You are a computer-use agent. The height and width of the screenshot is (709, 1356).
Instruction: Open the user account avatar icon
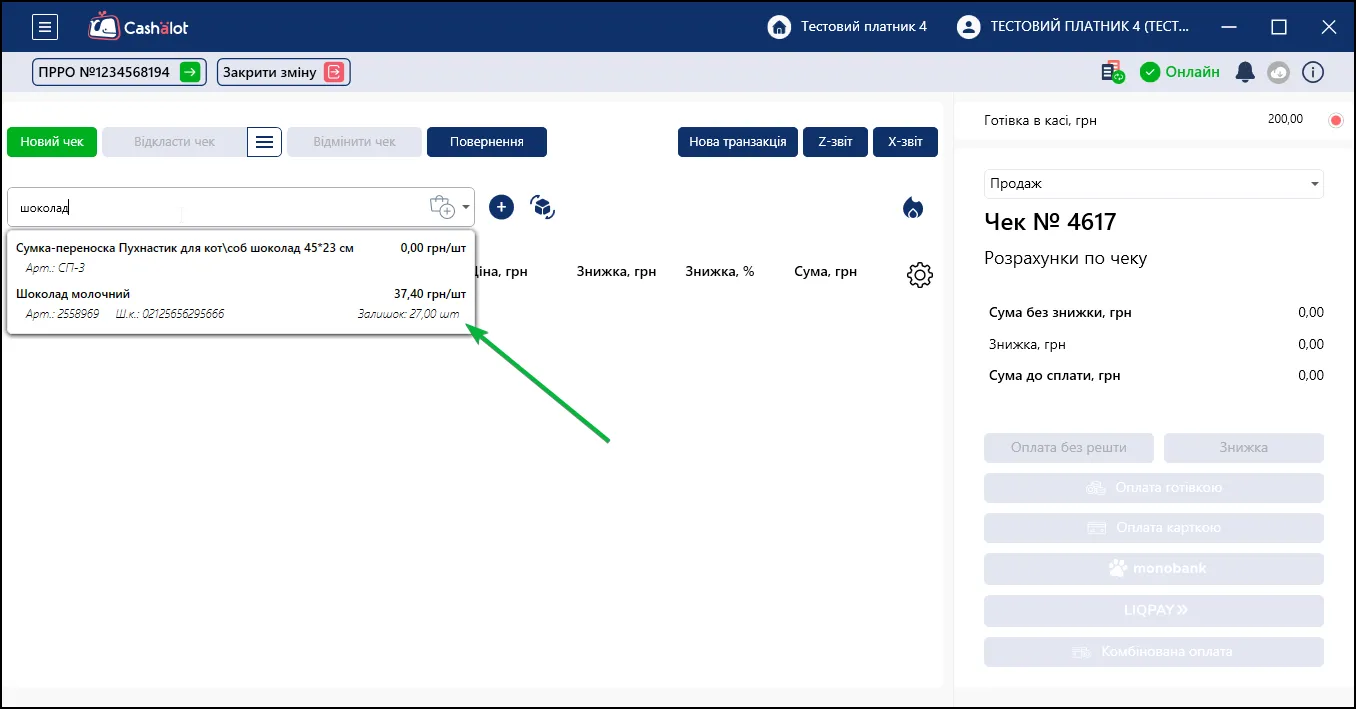[968, 27]
